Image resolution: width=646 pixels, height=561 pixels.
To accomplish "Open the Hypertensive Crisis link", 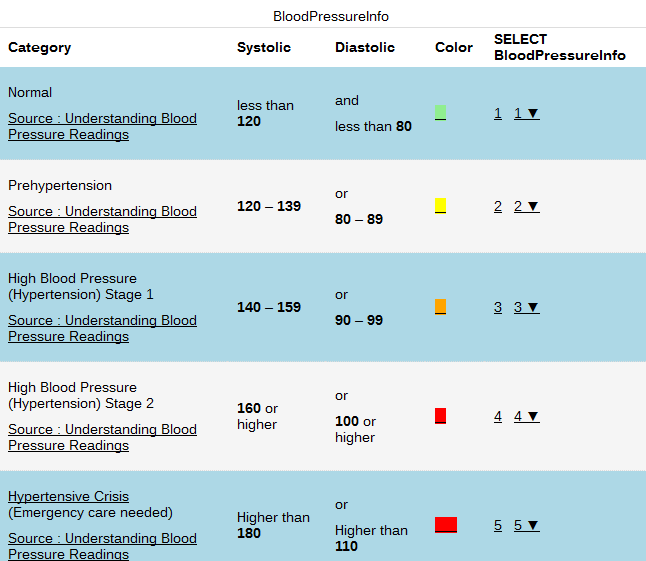I will 68,497.
